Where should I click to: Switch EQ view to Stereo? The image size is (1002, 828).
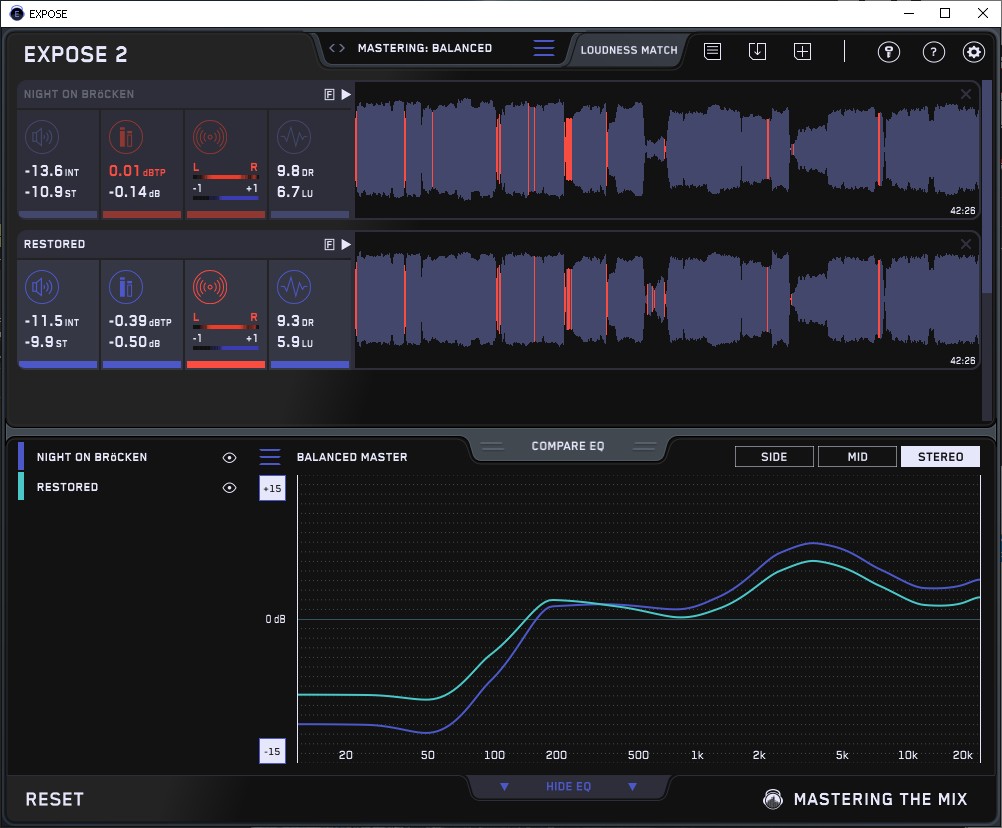tap(940, 457)
